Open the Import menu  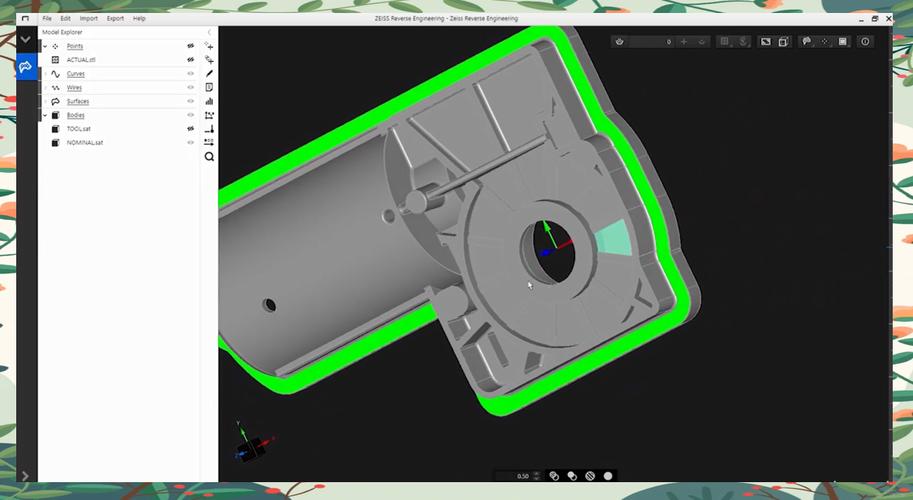tap(89, 19)
